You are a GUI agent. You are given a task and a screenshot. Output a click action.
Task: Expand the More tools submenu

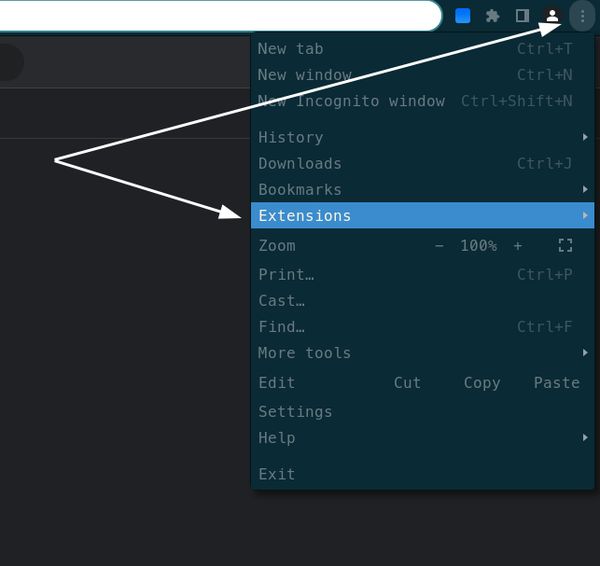422,352
